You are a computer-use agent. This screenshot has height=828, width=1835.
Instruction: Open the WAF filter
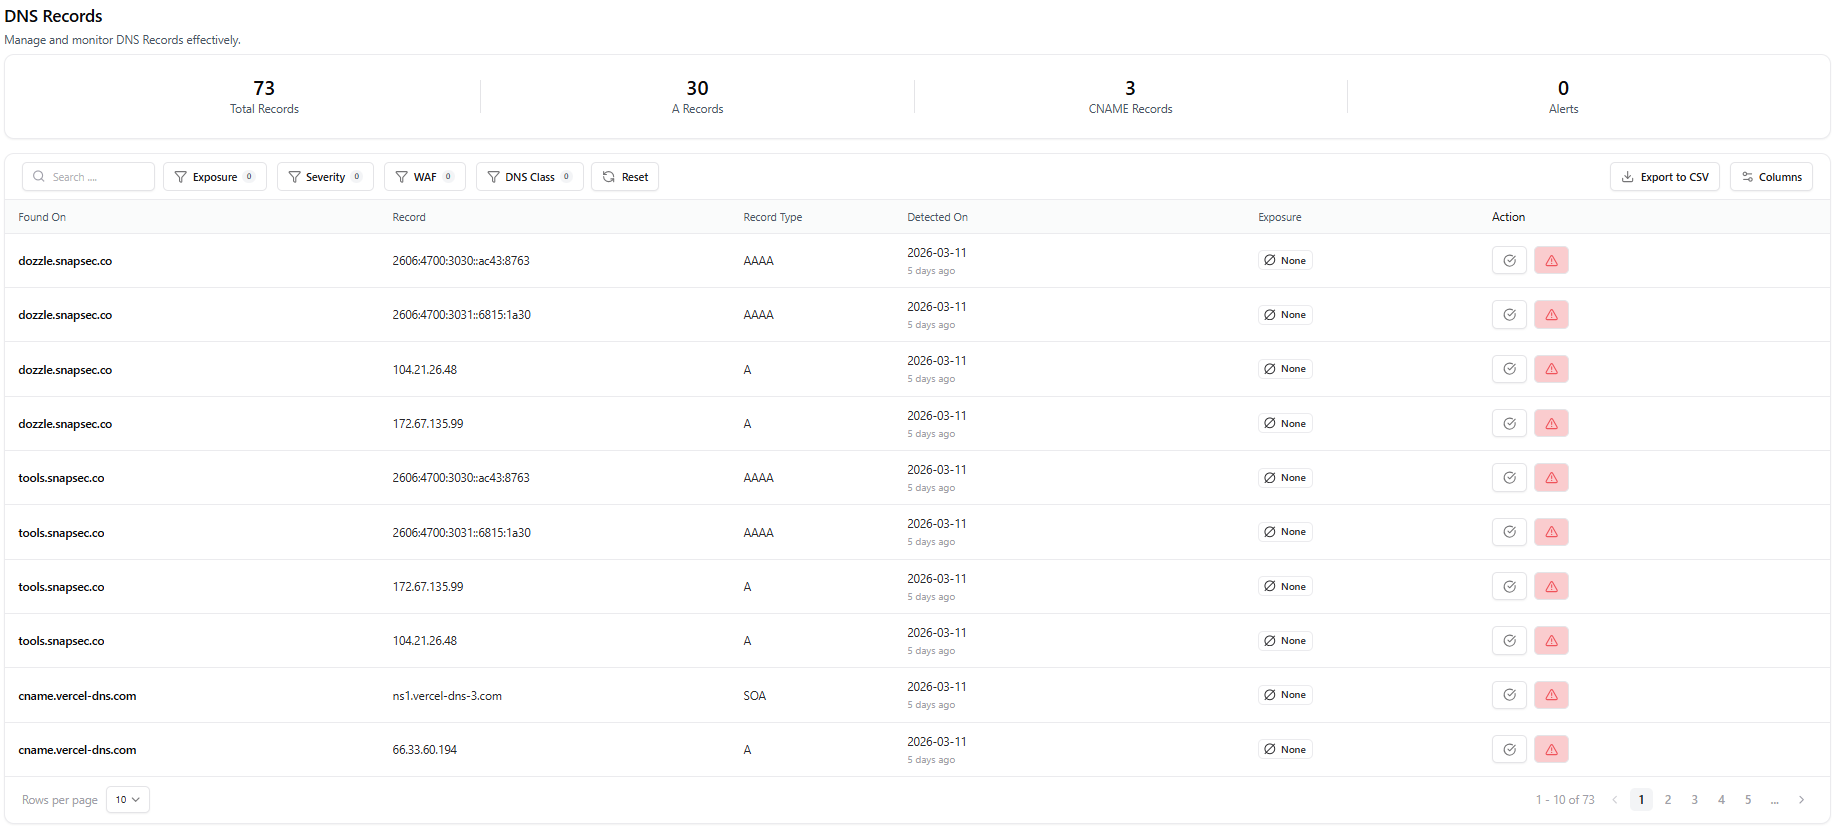coord(425,177)
